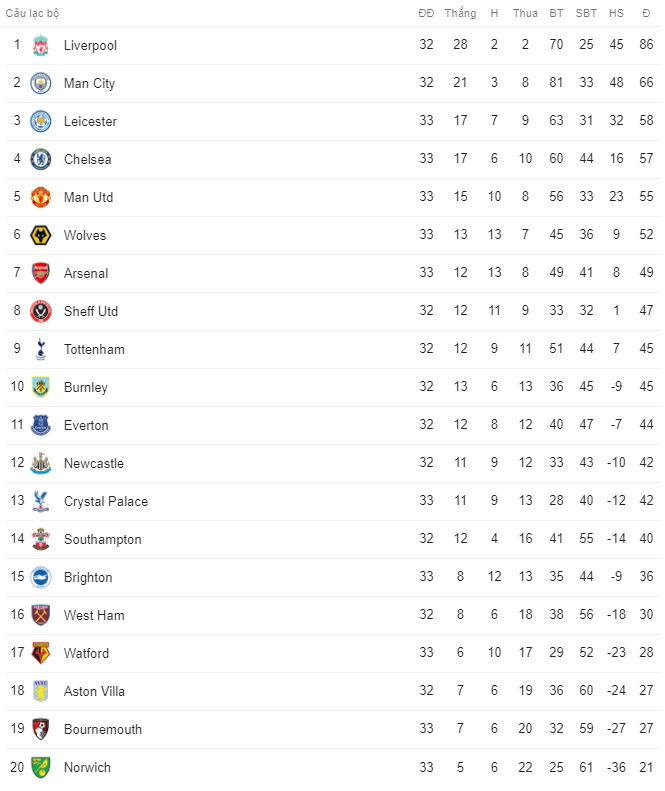This screenshot has width=665, height=791.
Task: Click the Chelsea club crest
Action: (41, 159)
